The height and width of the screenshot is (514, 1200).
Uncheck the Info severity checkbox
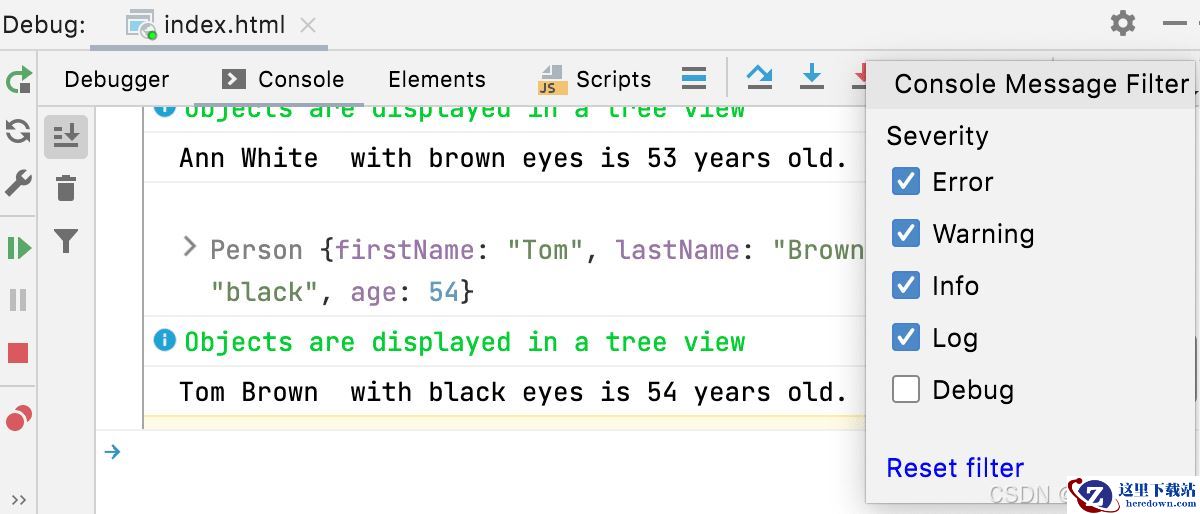(905, 285)
